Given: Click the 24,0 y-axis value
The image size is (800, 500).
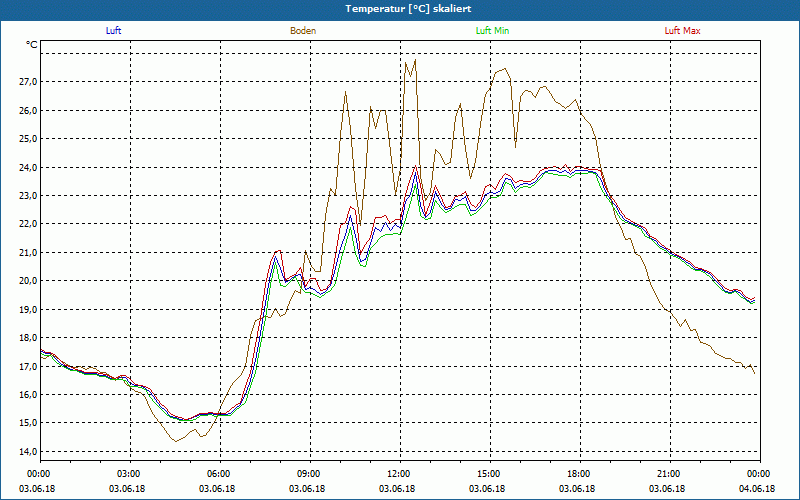Looking at the screenshot, I should click(28, 167).
